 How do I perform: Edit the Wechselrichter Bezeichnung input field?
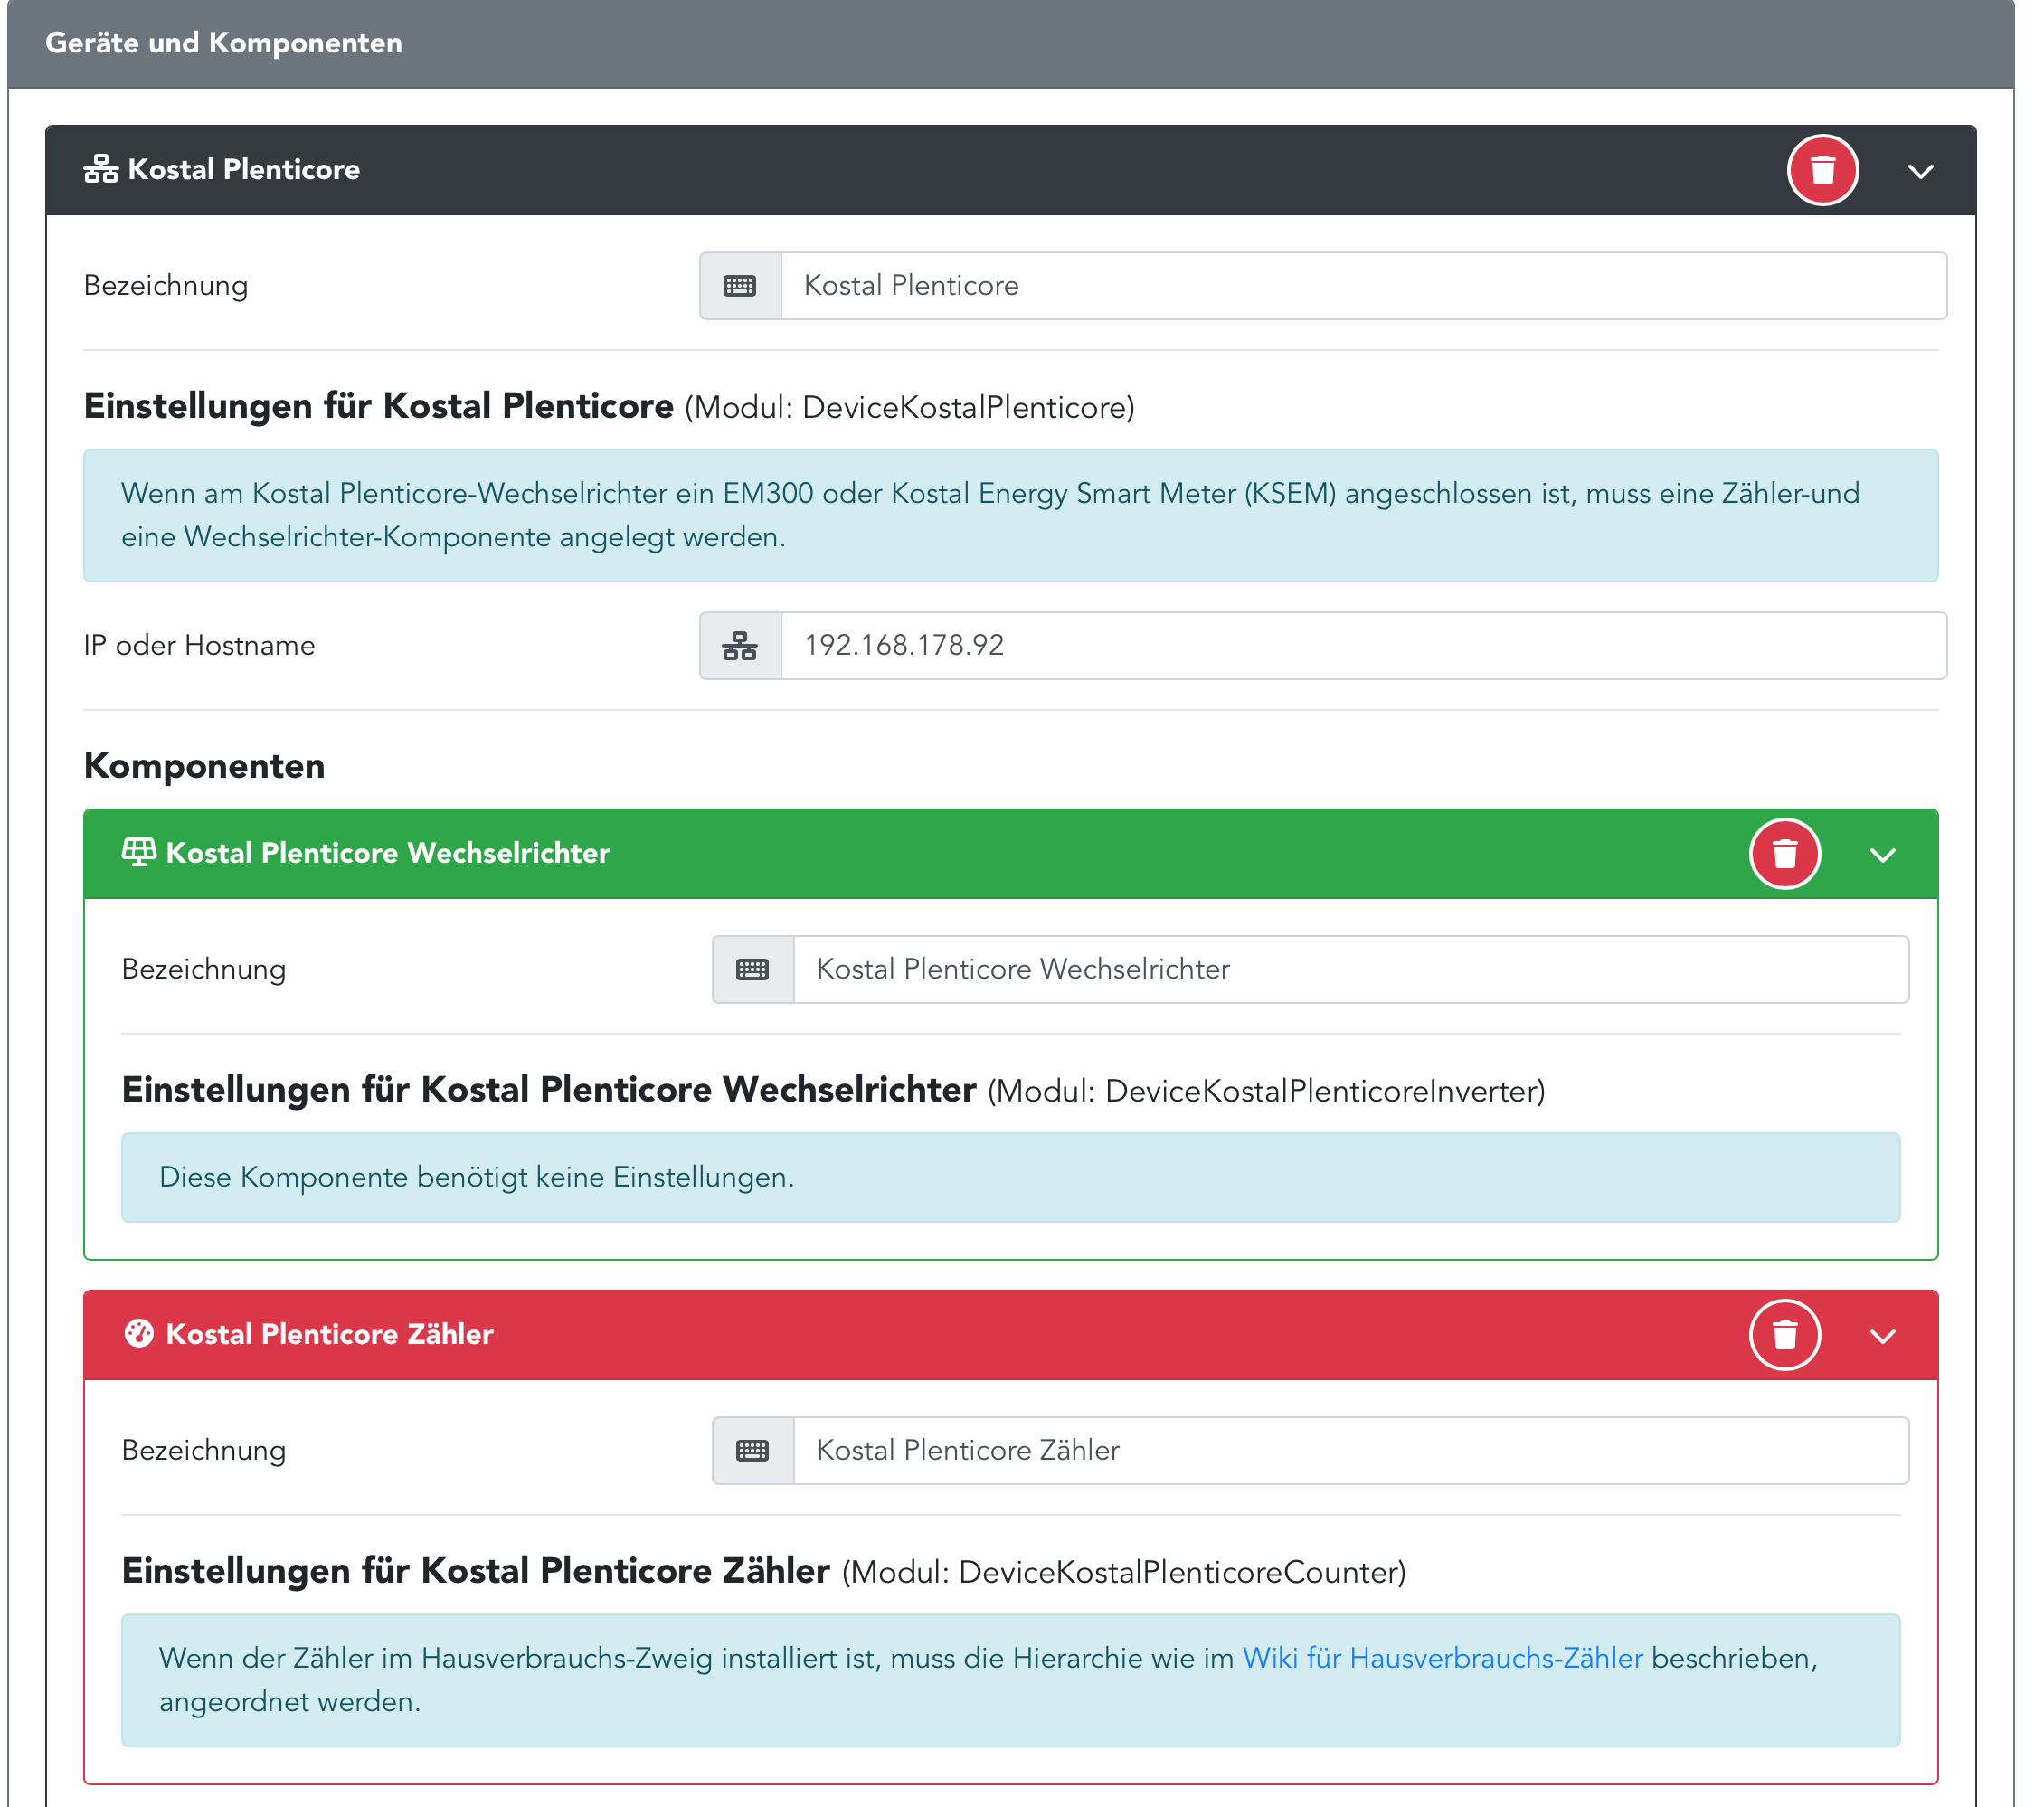pos(1350,969)
